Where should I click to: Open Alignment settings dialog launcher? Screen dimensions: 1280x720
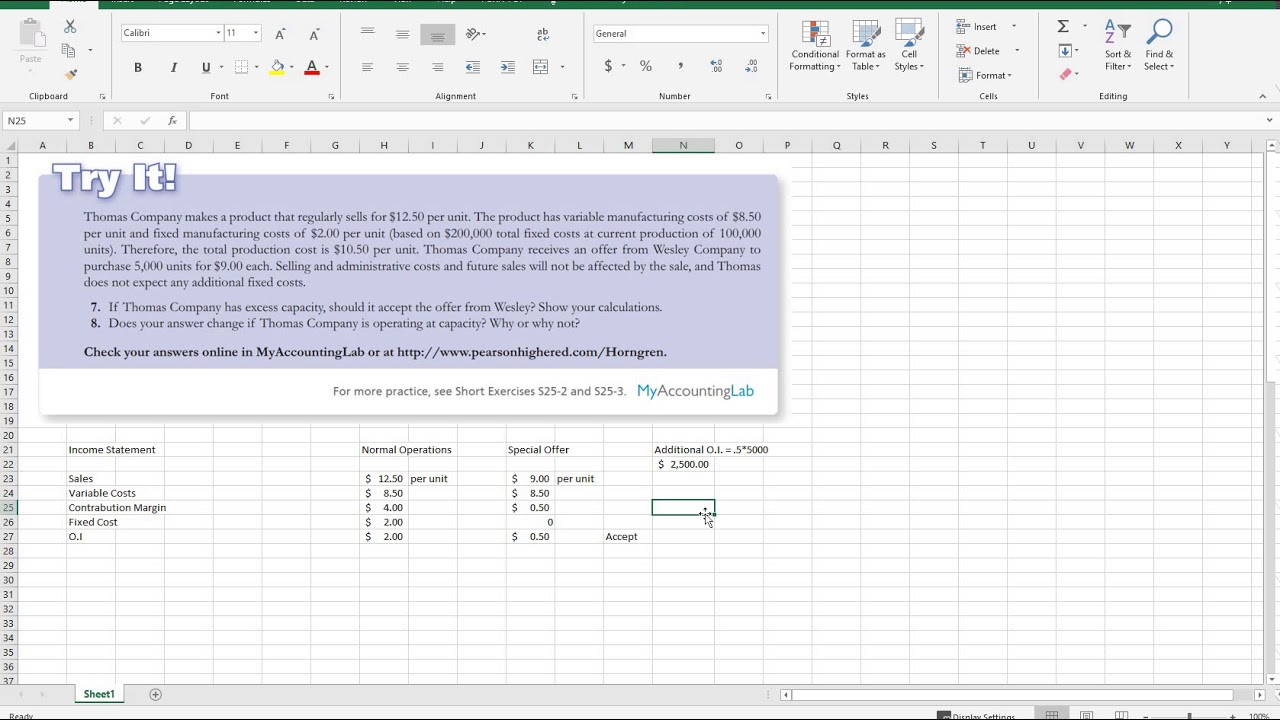(574, 97)
